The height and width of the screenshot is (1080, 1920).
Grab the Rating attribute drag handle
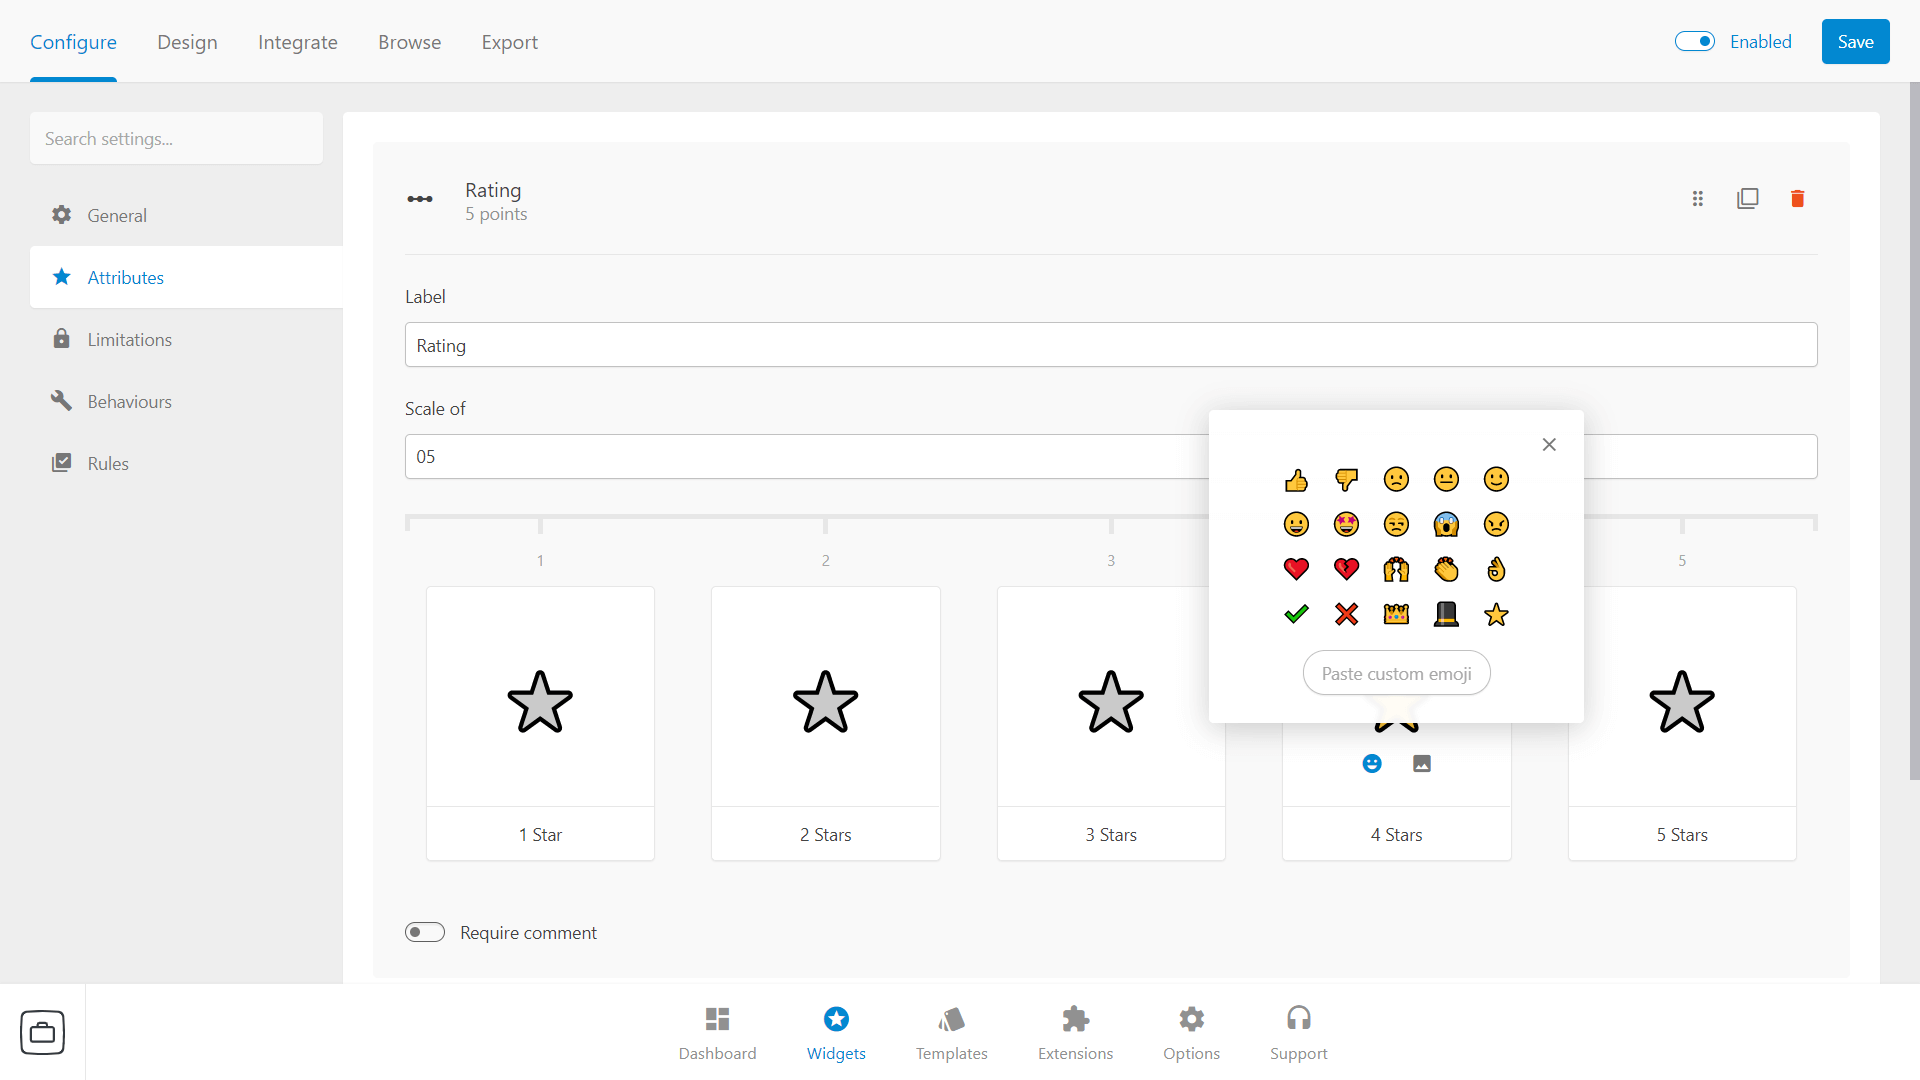[1697, 199]
